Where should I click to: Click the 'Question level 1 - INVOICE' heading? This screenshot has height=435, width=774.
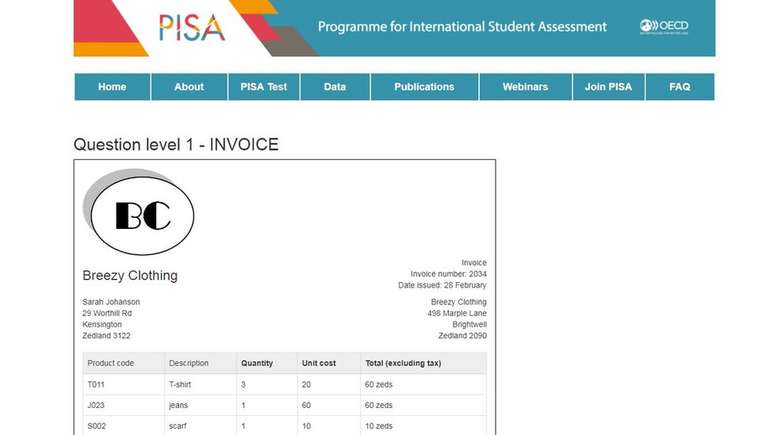[x=176, y=145]
